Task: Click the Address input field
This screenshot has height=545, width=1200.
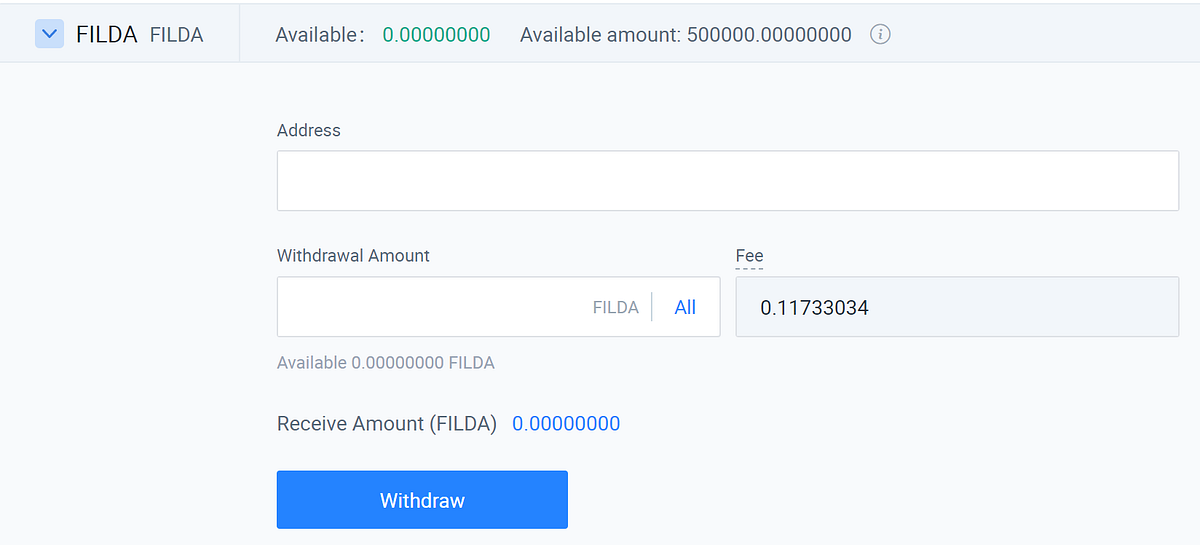Action: coord(727,181)
